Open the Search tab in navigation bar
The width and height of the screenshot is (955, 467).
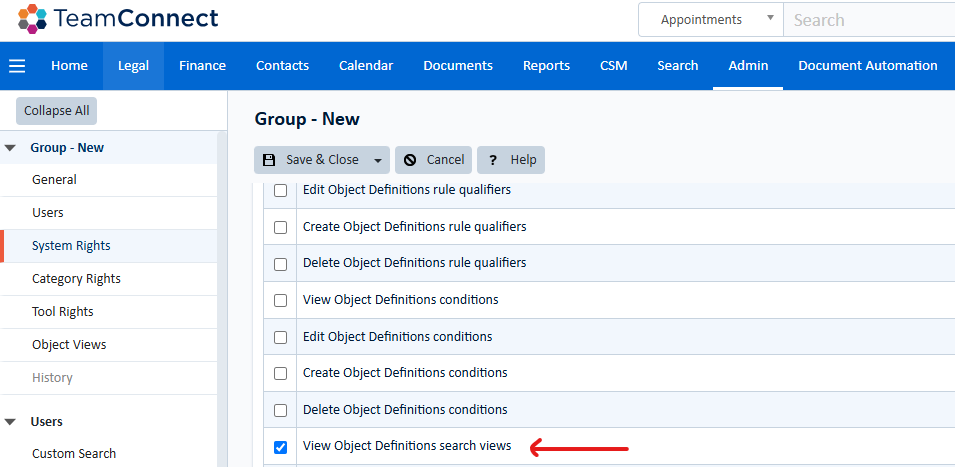click(x=677, y=66)
